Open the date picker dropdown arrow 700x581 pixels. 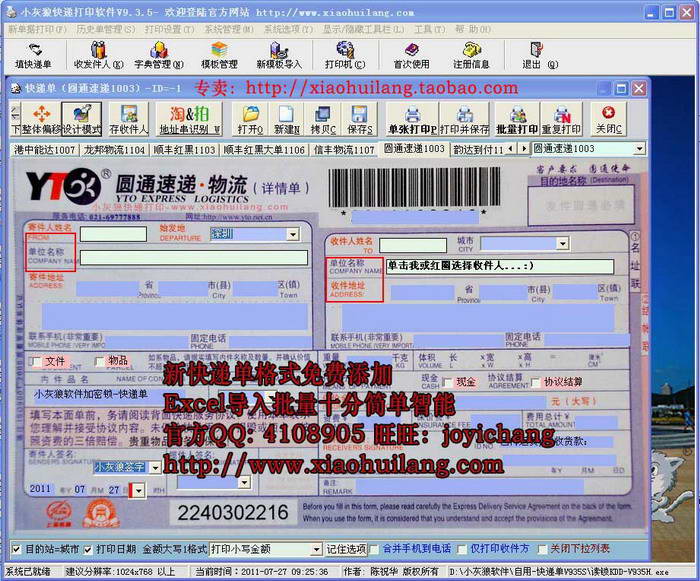click(139, 491)
